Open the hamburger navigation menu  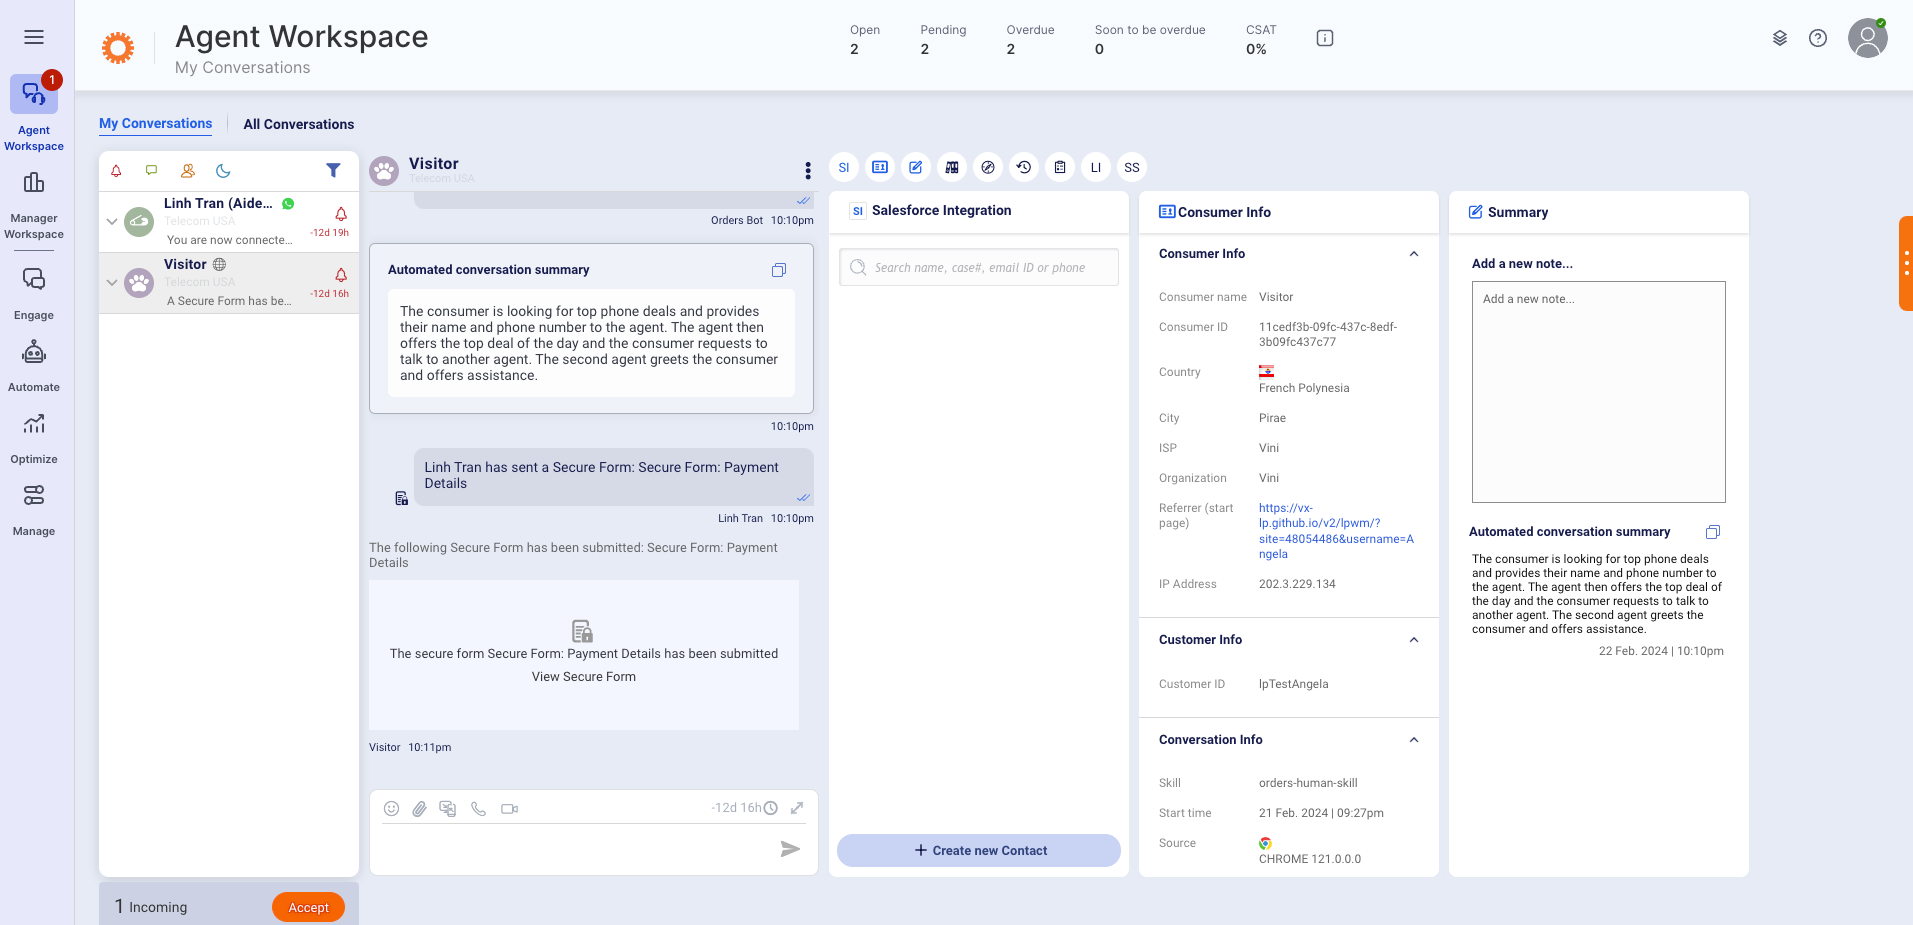pyautogui.click(x=34, y=37)
